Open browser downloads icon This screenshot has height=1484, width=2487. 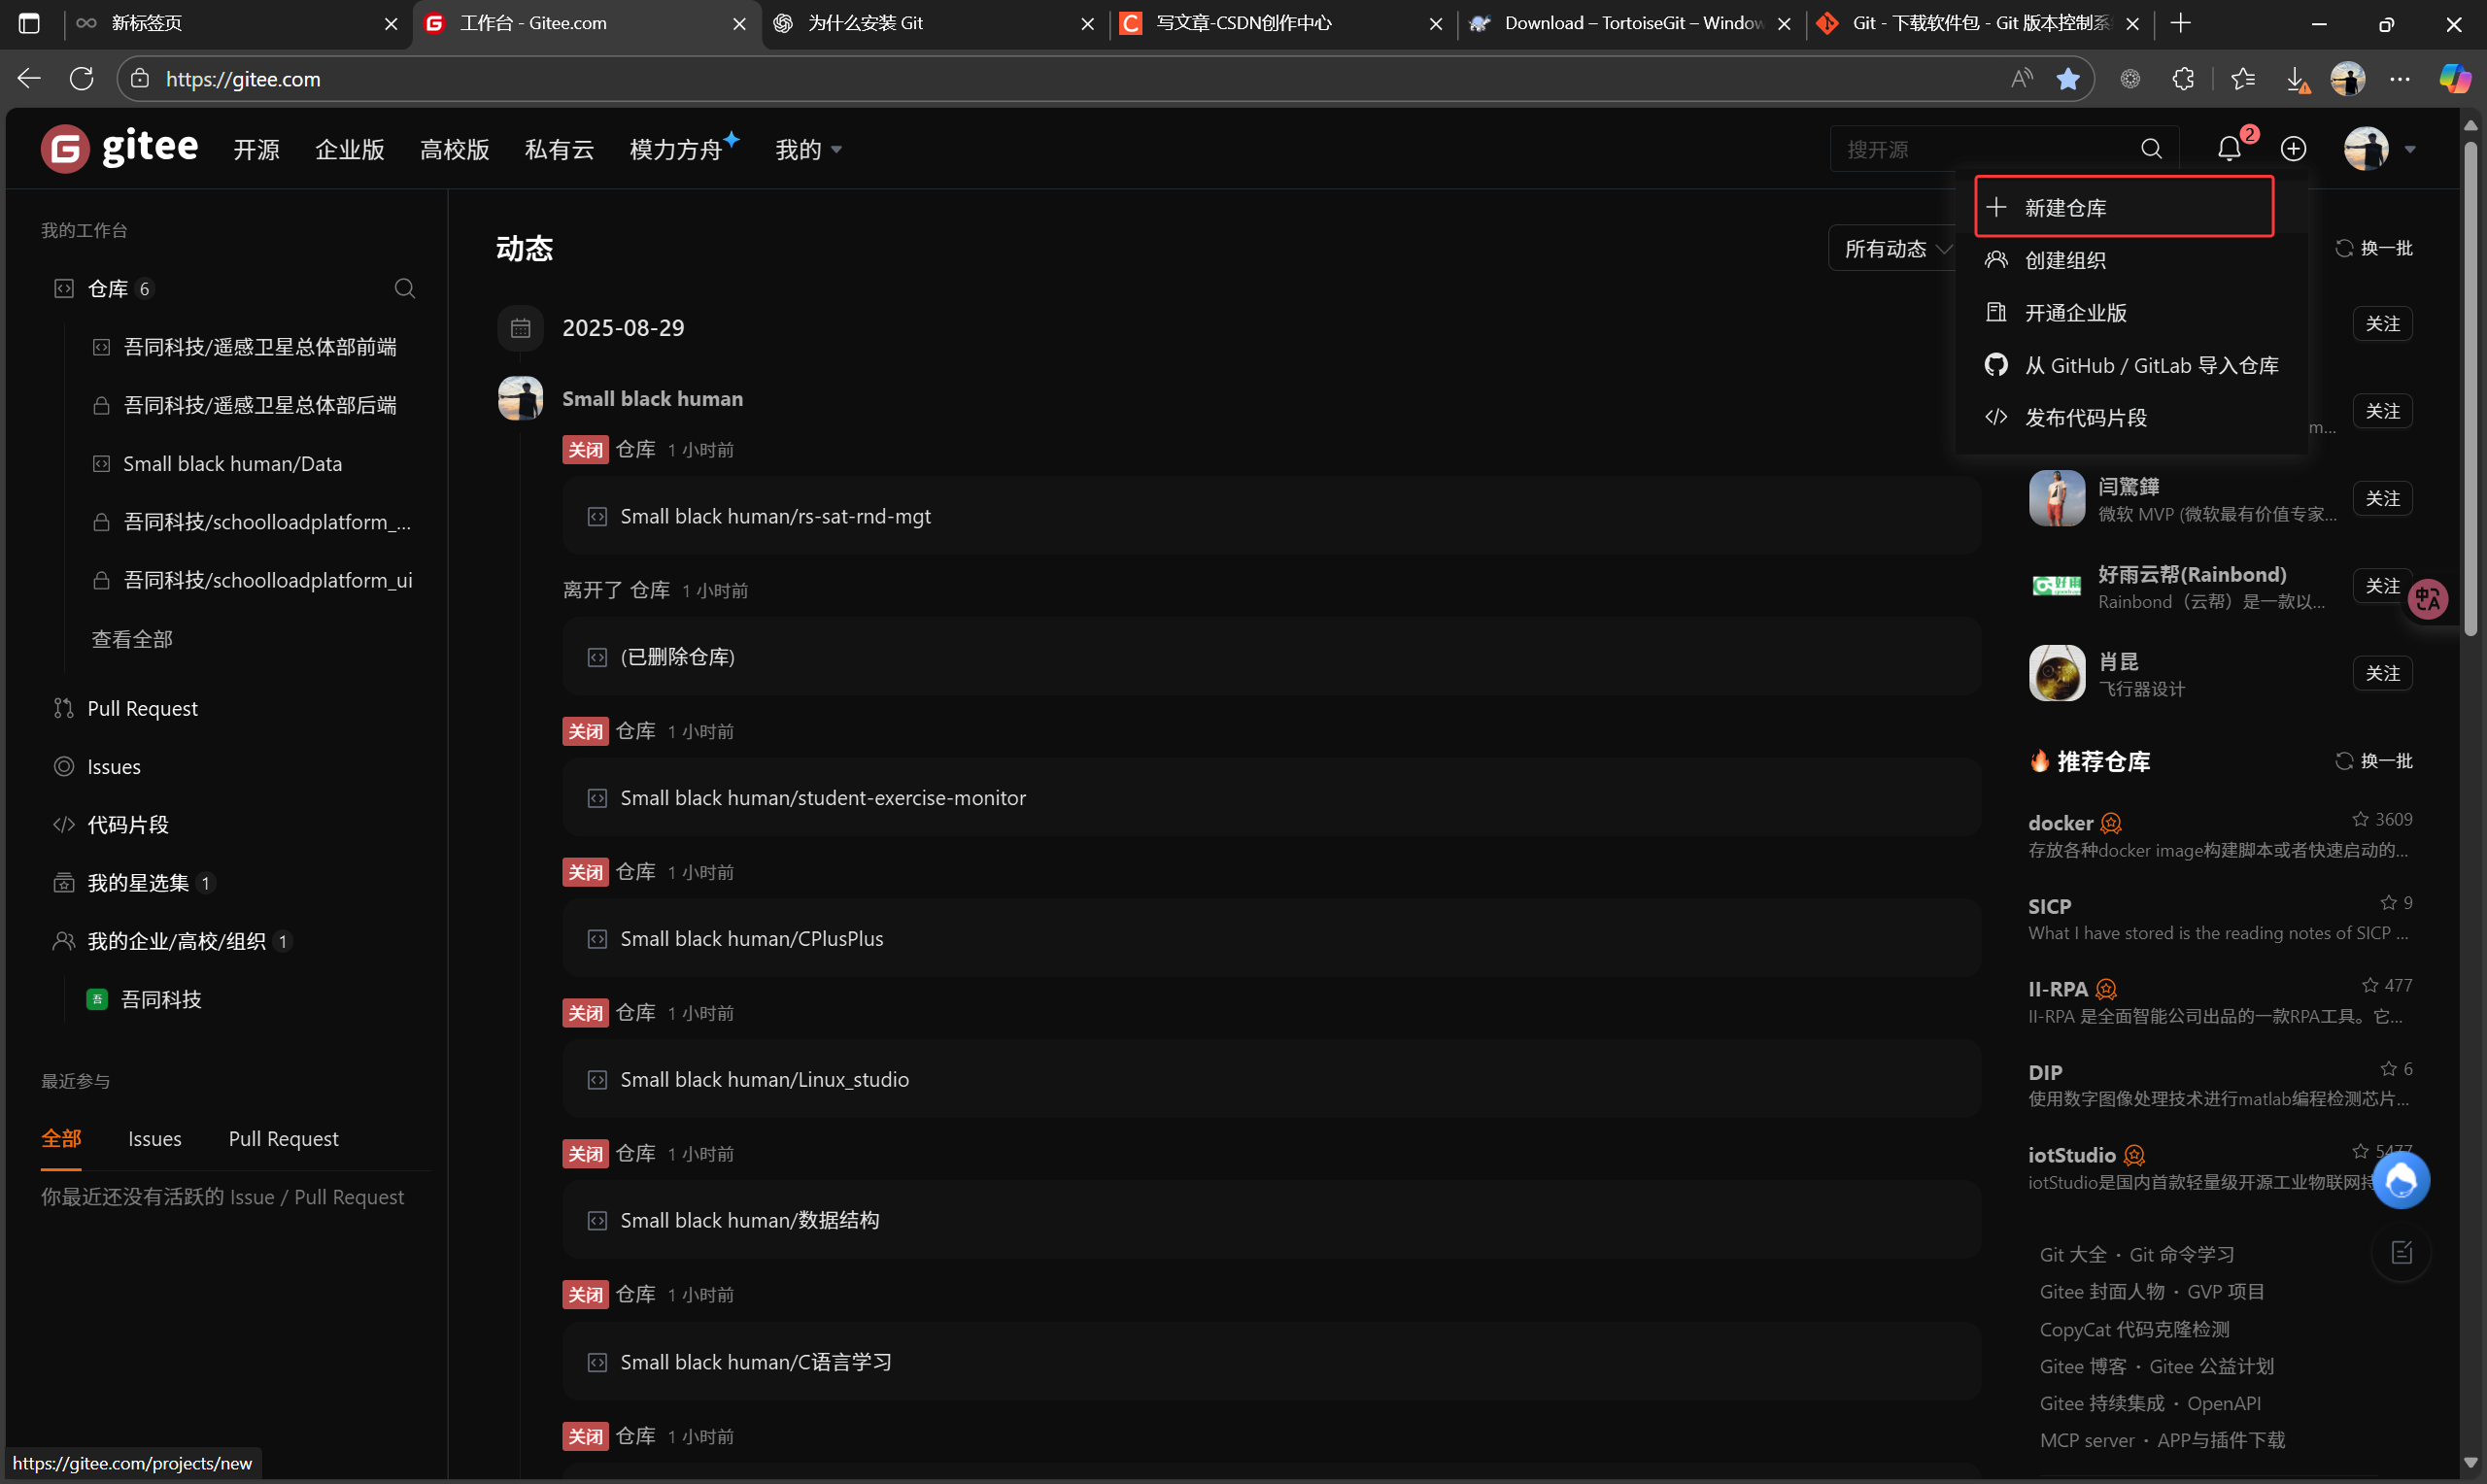click(2296, 79)
